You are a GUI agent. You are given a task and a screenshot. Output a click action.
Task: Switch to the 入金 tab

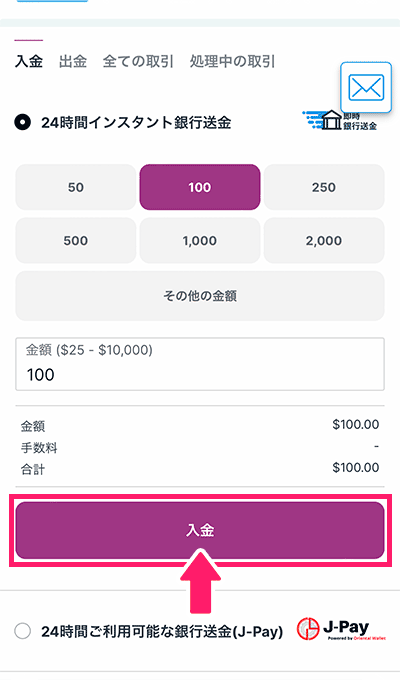pos(29,61)
